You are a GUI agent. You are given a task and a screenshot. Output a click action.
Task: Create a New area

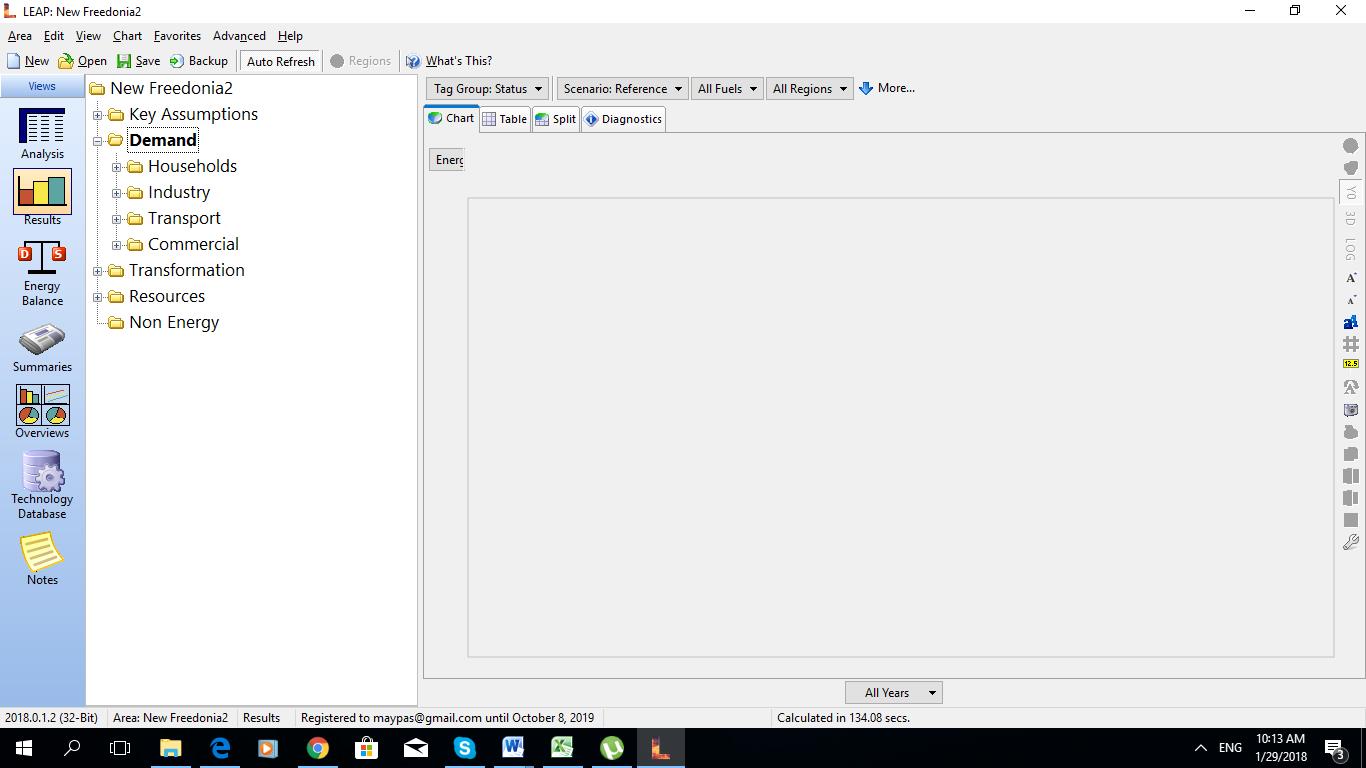[28, 61]
